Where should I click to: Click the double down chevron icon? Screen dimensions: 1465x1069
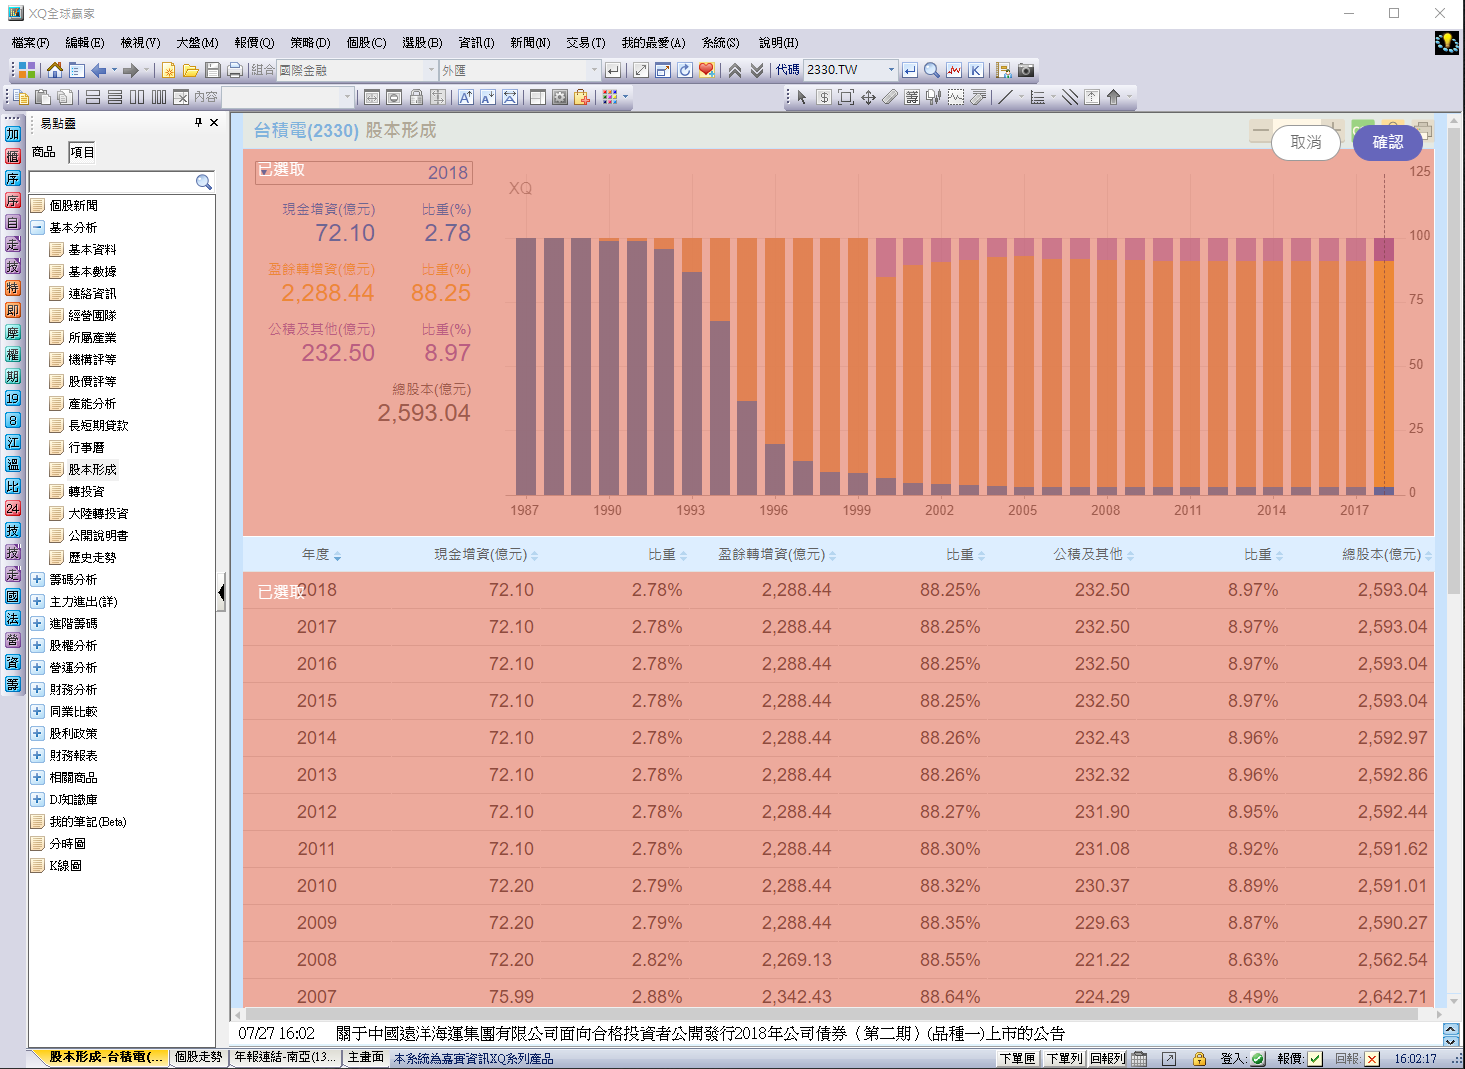coord(756,70)
